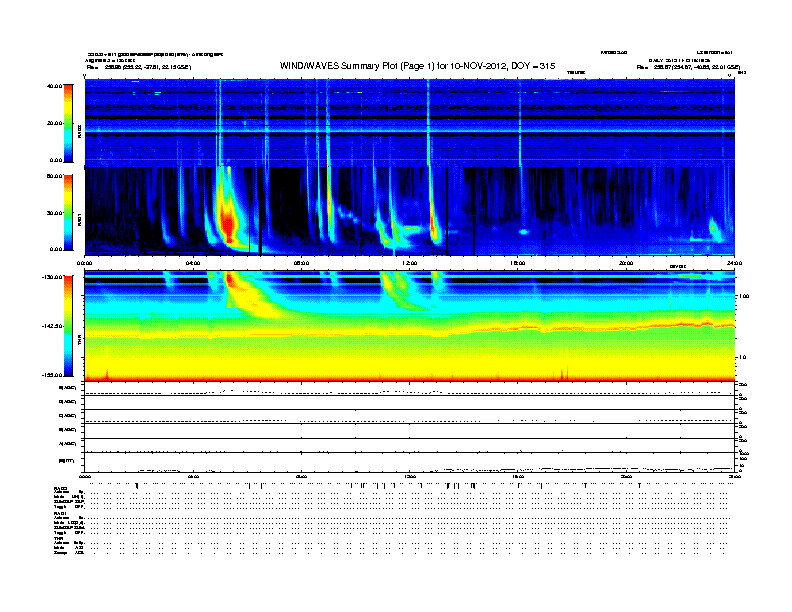Viewport: 792px width, 612px height.
Task: Click the -142.50 label on TNR color scale
Action: pyautogui.click(x=52, y=326)
